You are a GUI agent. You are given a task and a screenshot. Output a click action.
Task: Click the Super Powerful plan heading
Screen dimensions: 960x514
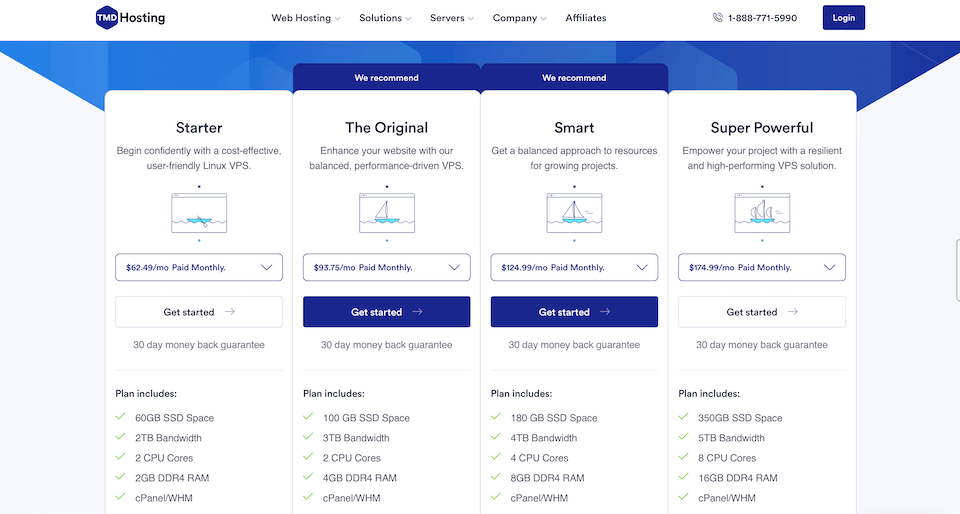[762, 128]
